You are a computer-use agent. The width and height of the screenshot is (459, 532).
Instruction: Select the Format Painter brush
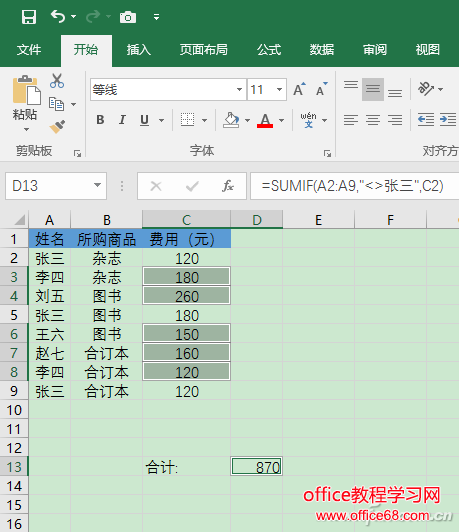click(x=57, y=127)
